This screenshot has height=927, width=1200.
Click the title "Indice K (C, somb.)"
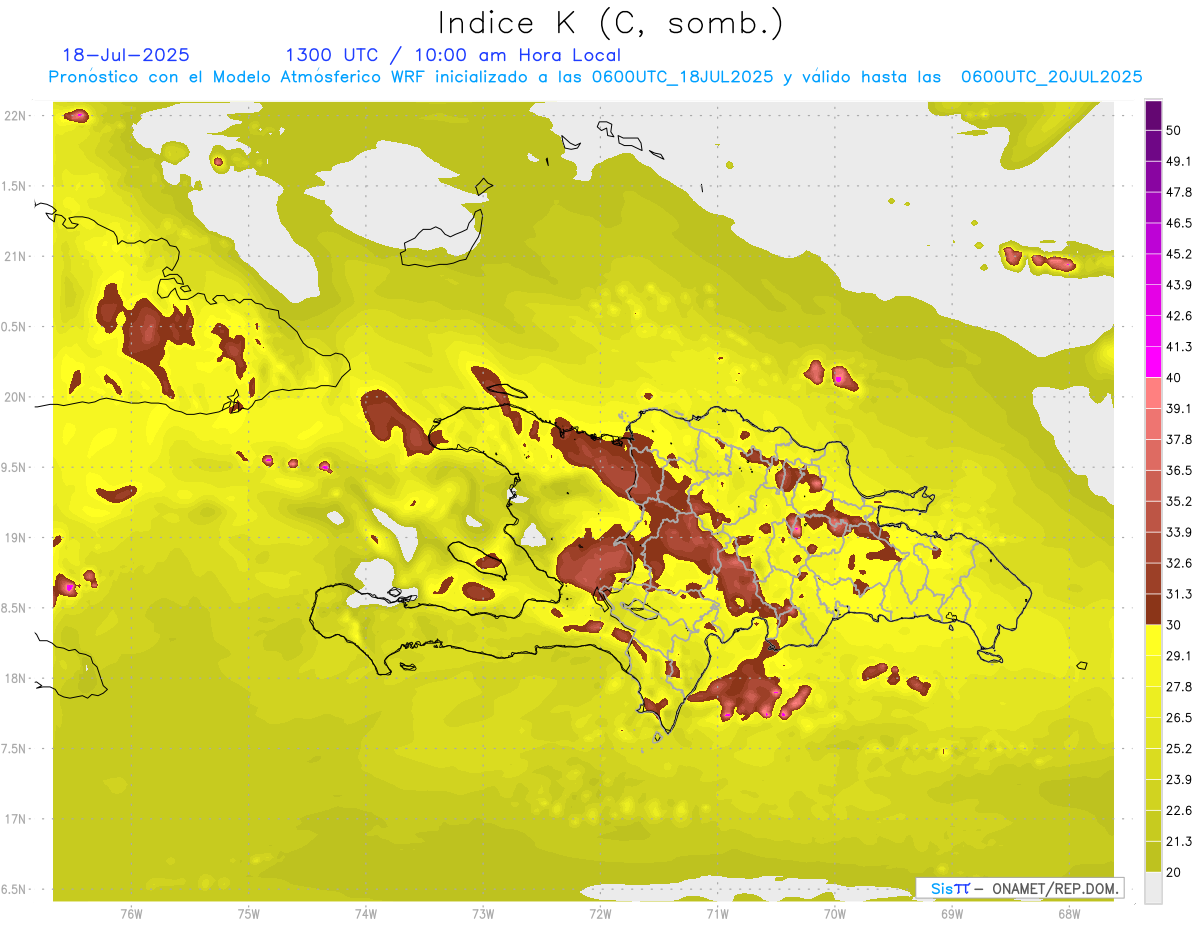coord(610,22)
